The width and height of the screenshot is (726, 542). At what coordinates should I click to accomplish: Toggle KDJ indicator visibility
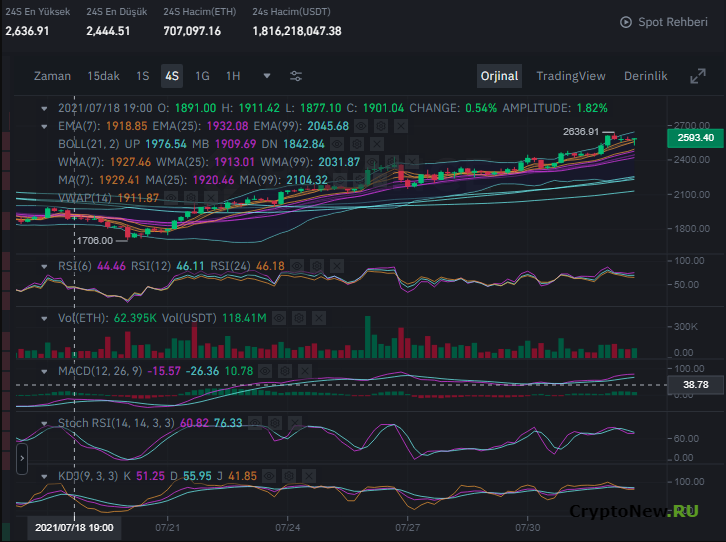[x=269, y=476]
